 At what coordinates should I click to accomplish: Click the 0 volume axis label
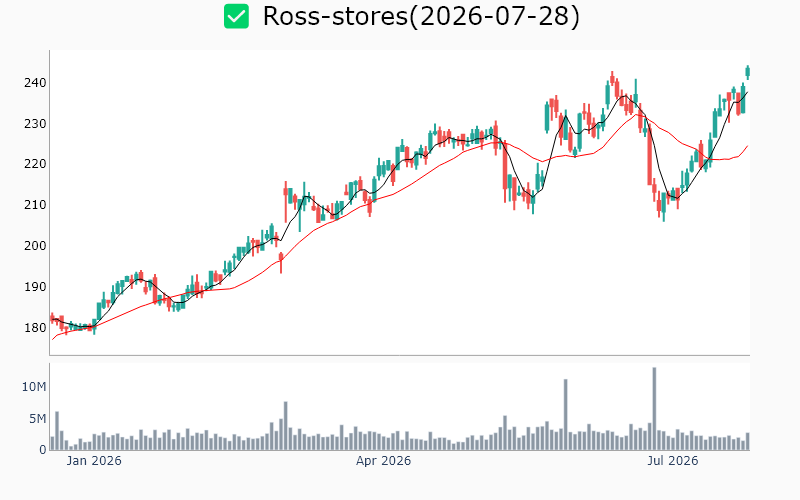[43, 450]
